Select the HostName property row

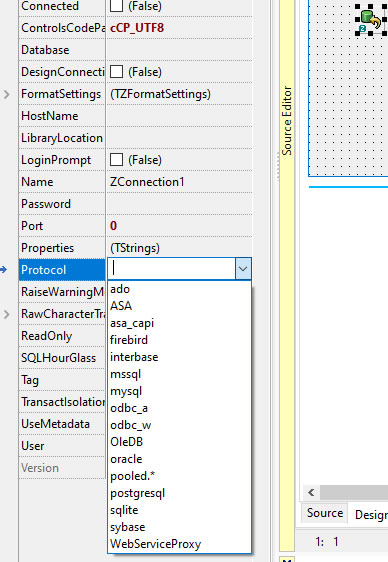click(136, 116)
